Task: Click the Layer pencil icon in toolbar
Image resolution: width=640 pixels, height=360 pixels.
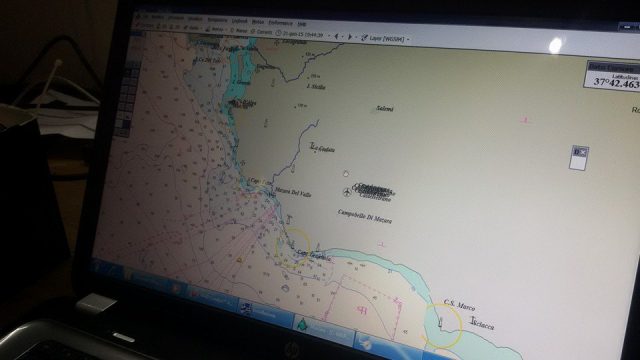Action: coord(364,38)
